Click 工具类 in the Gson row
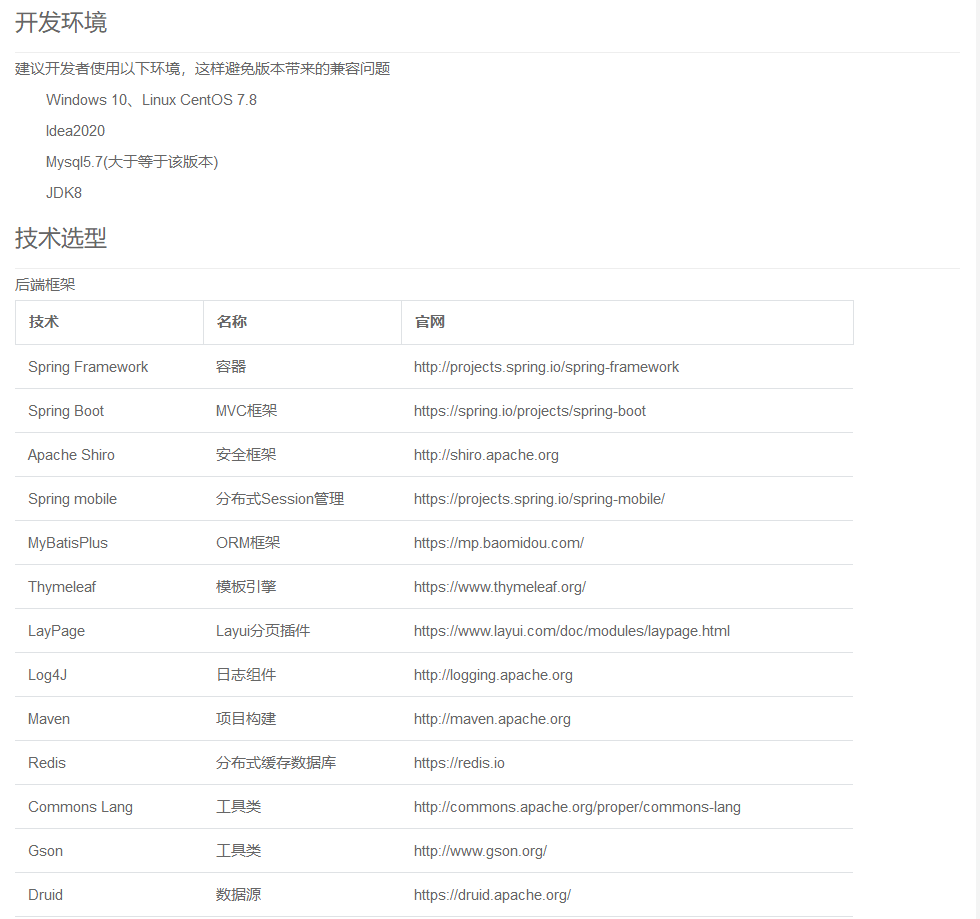Image resolution: width=980 pixels, height=919 pixels. (239, 851)
